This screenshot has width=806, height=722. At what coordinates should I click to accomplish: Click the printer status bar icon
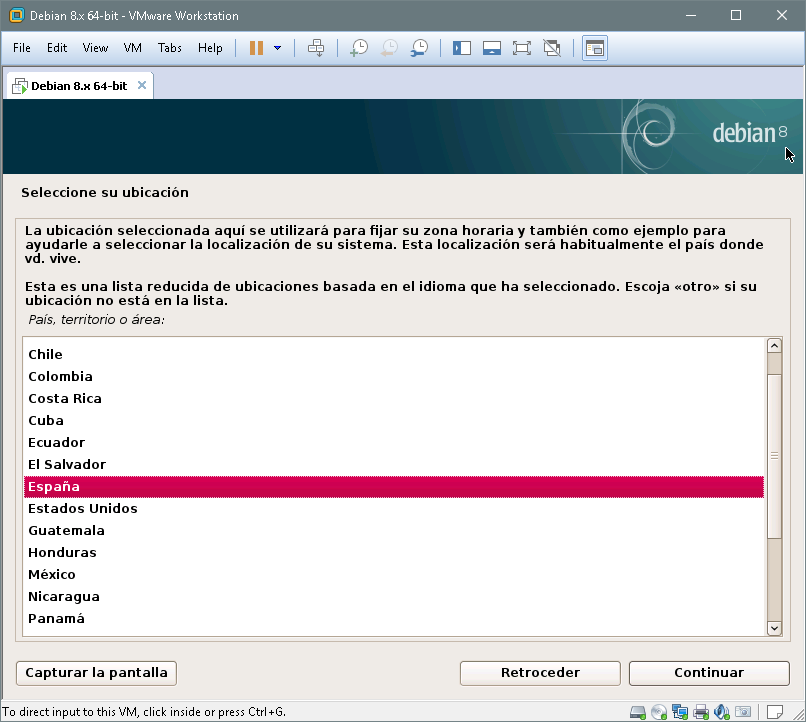click(701, 712)
